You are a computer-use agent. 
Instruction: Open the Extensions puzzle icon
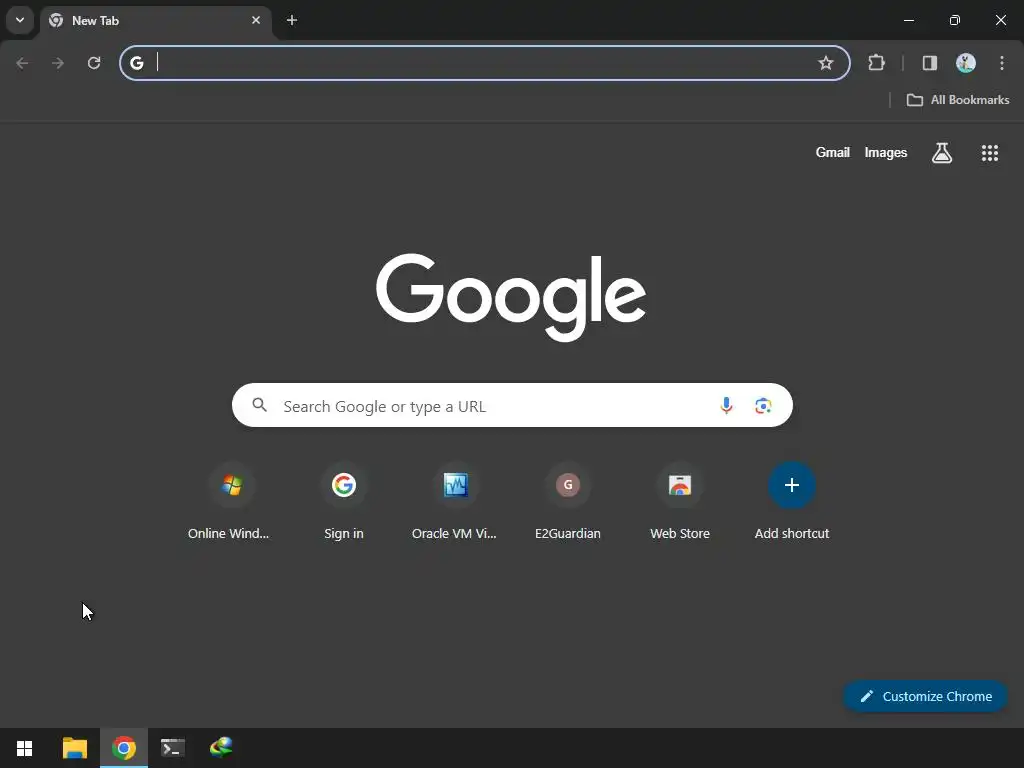pos(876,63)
